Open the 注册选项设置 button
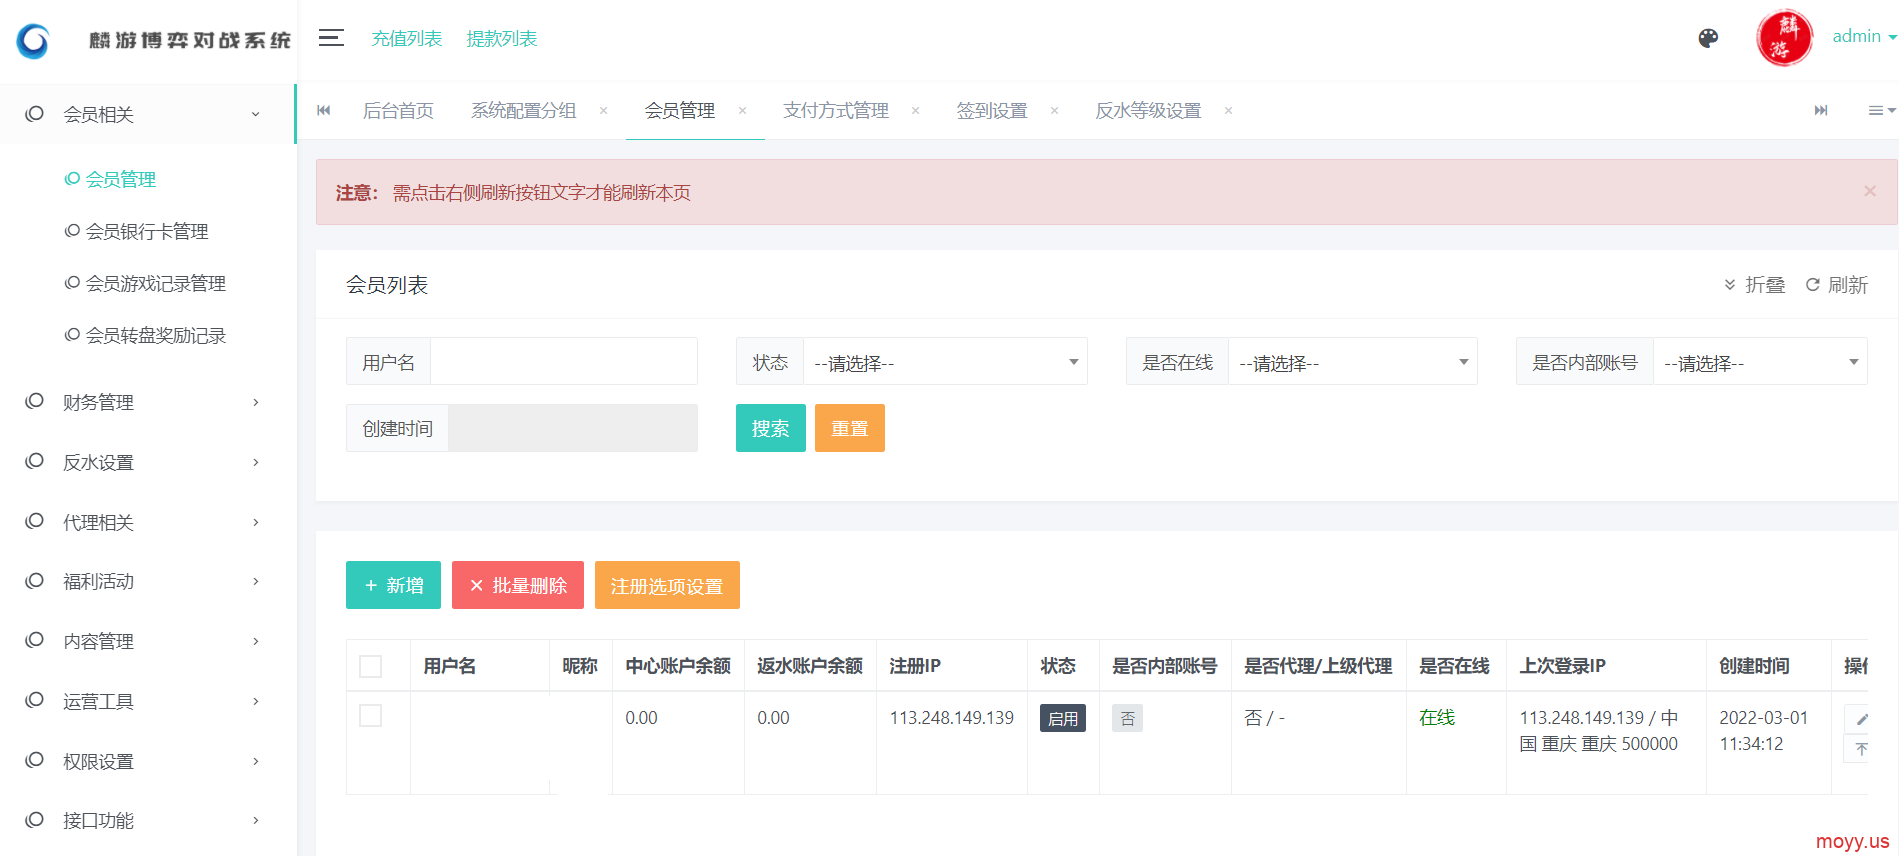This screenshot has width=1899, height=856. point(667,585)
